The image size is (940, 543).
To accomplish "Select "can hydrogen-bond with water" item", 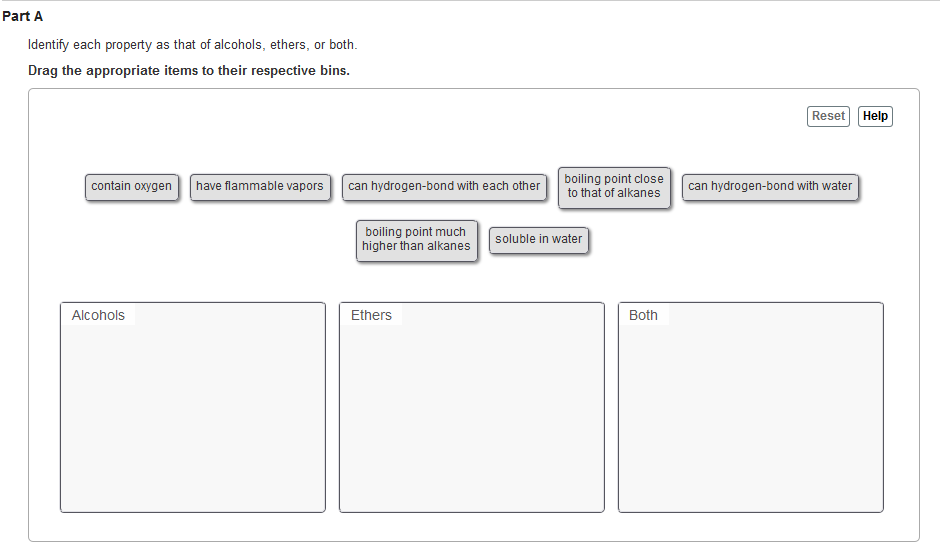I will [x=770, y=187].
